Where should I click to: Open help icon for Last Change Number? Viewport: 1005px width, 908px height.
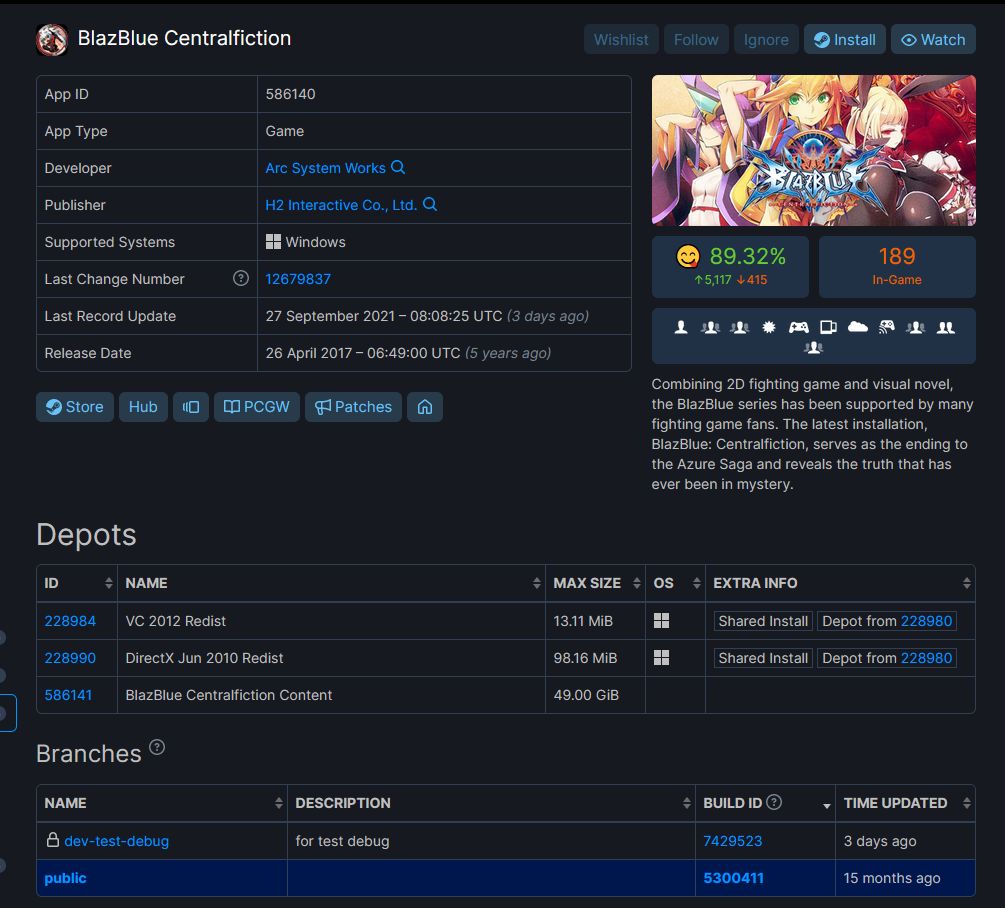pos(240,278)
